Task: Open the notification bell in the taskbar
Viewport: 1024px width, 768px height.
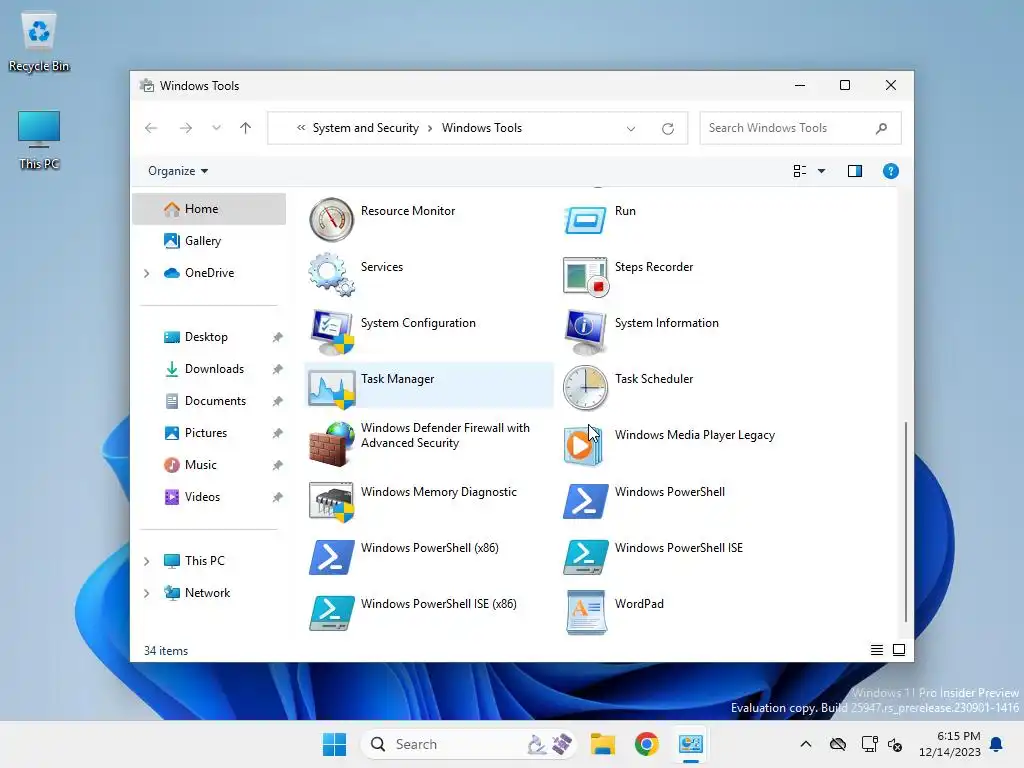Action: tap(996, 744)
